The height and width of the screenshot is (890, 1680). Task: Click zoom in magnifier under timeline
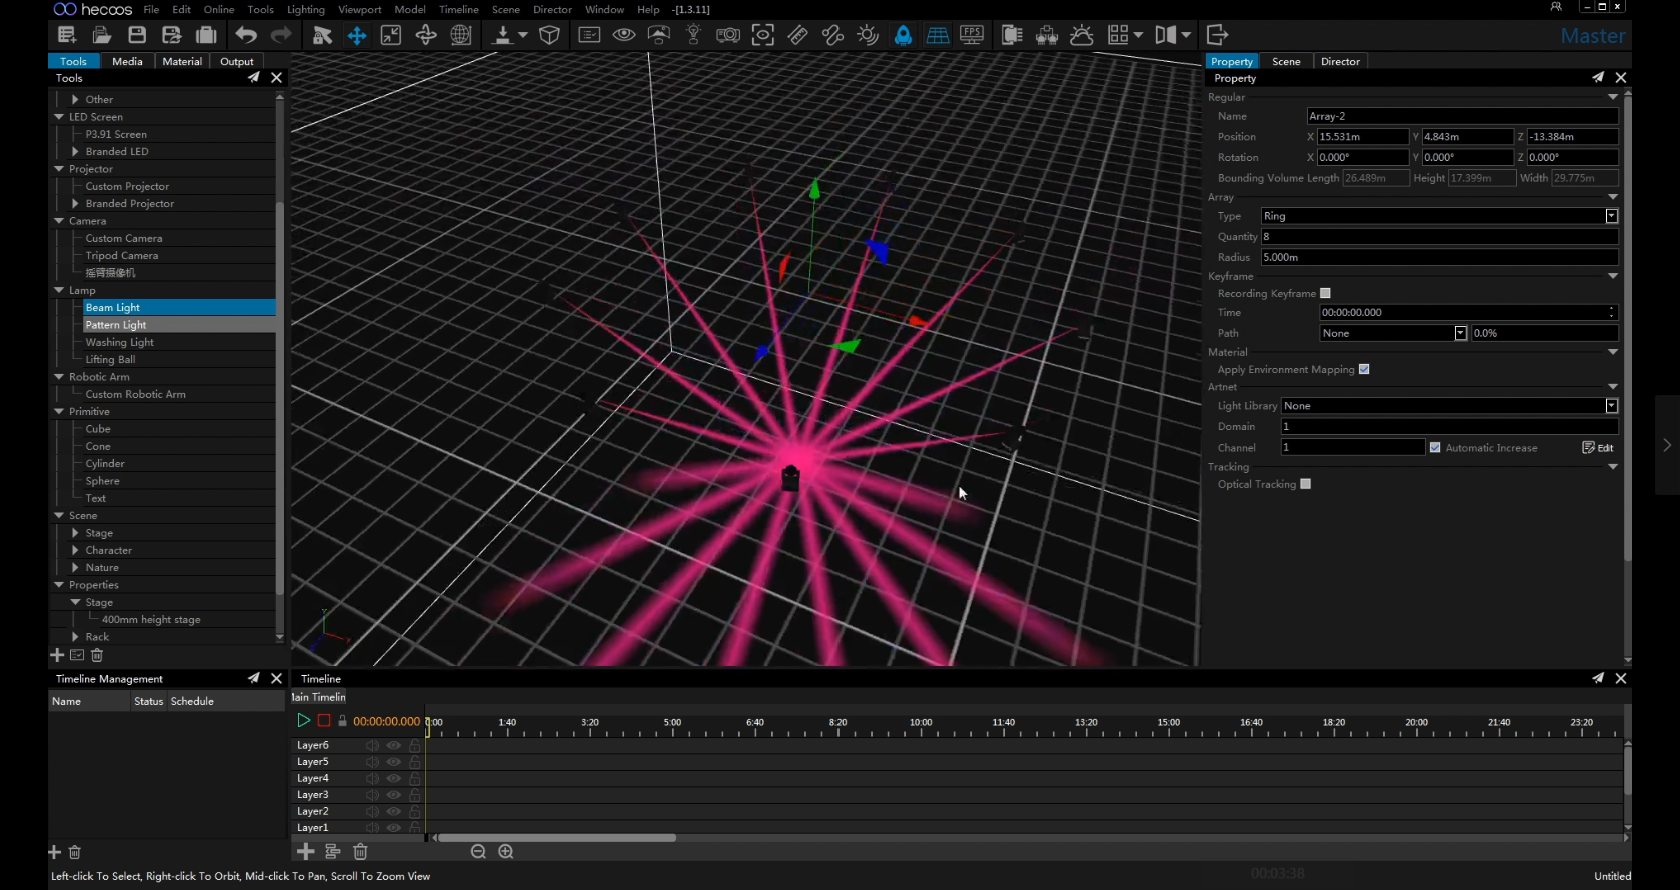tap(506, 852)
